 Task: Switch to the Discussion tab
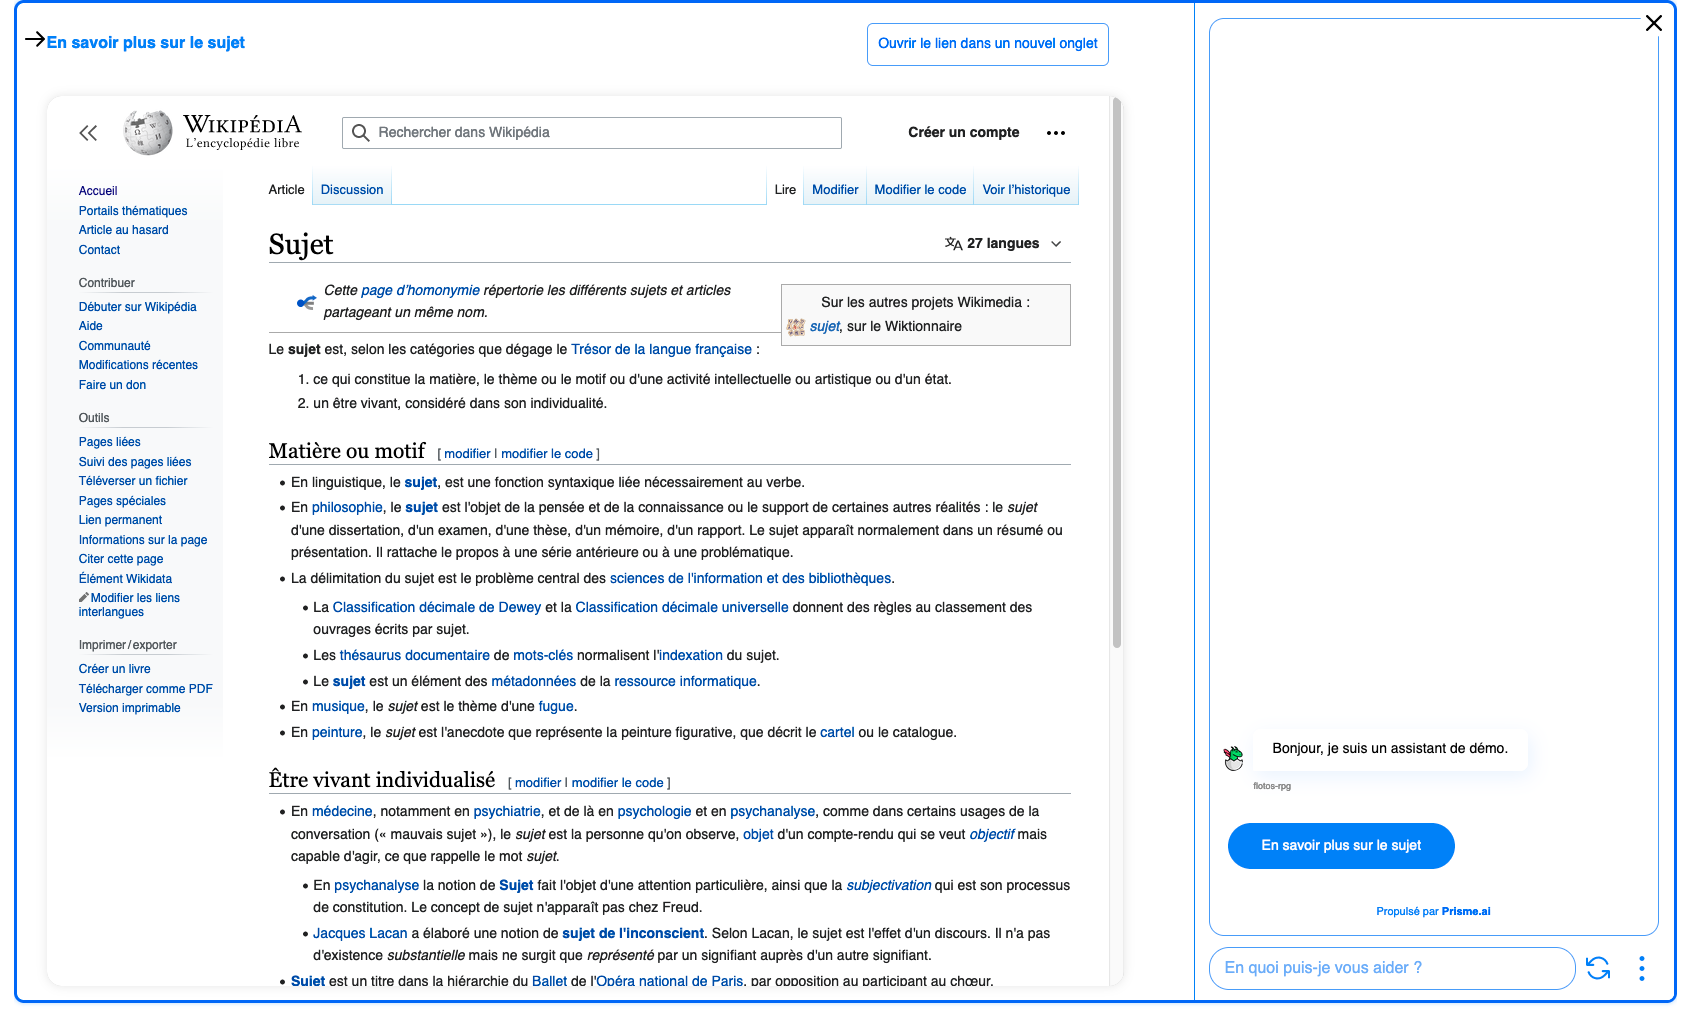(352, 190)
